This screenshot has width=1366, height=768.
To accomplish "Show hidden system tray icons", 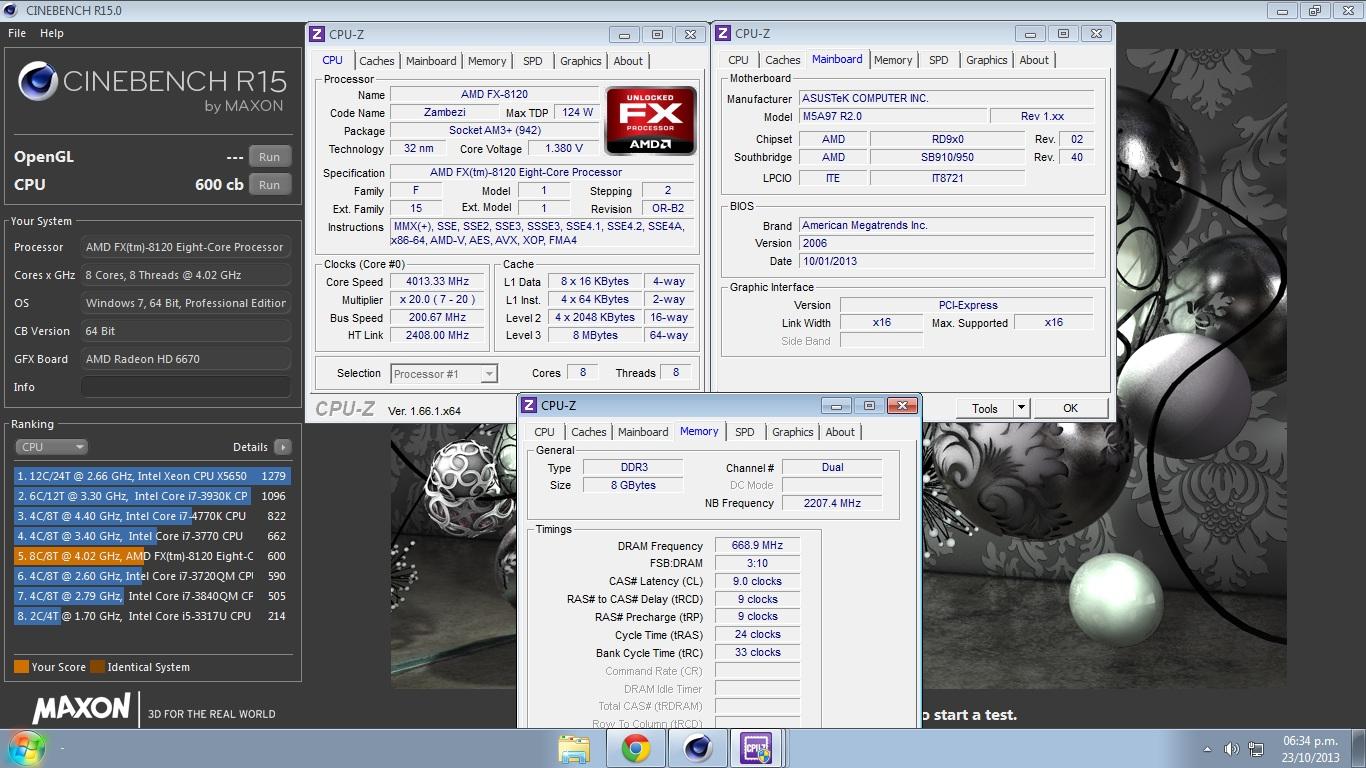I will (1208, 749).
